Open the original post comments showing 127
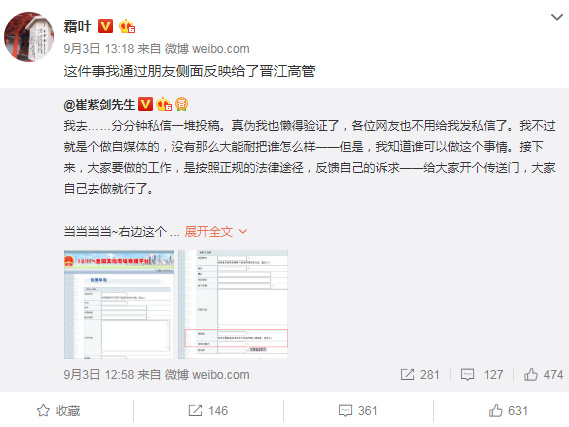Screen dimensions: 569x427 pos(482,375)
